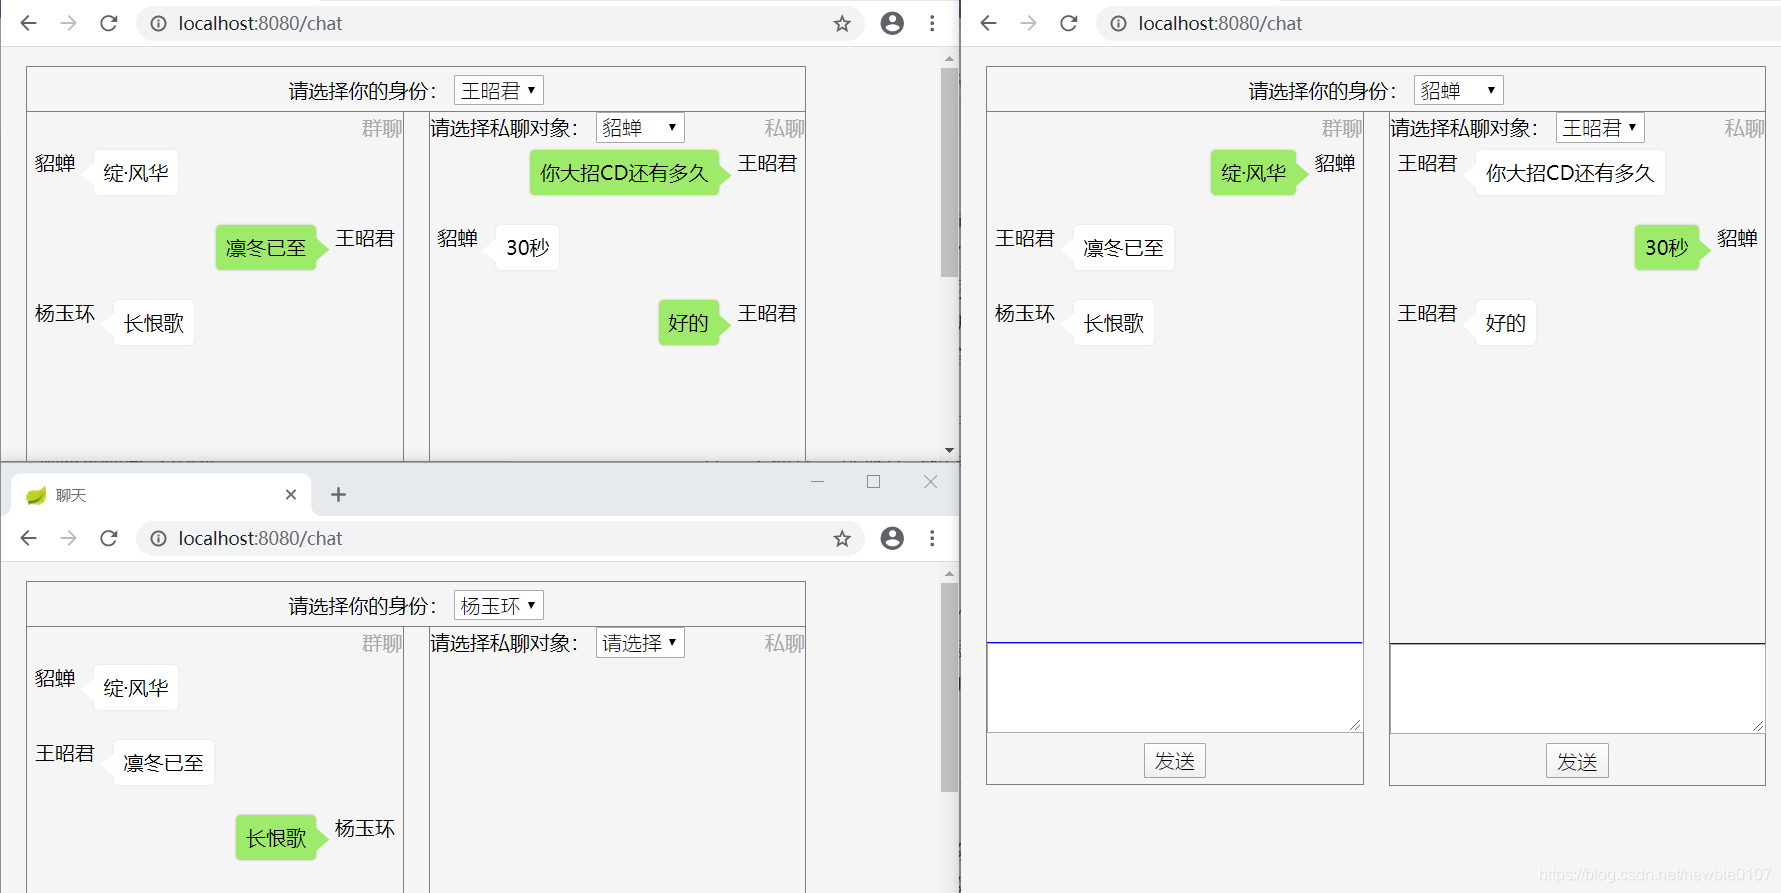
Task: Click scrollbar thumb in top-left window
Action: [x=949, y=172]
